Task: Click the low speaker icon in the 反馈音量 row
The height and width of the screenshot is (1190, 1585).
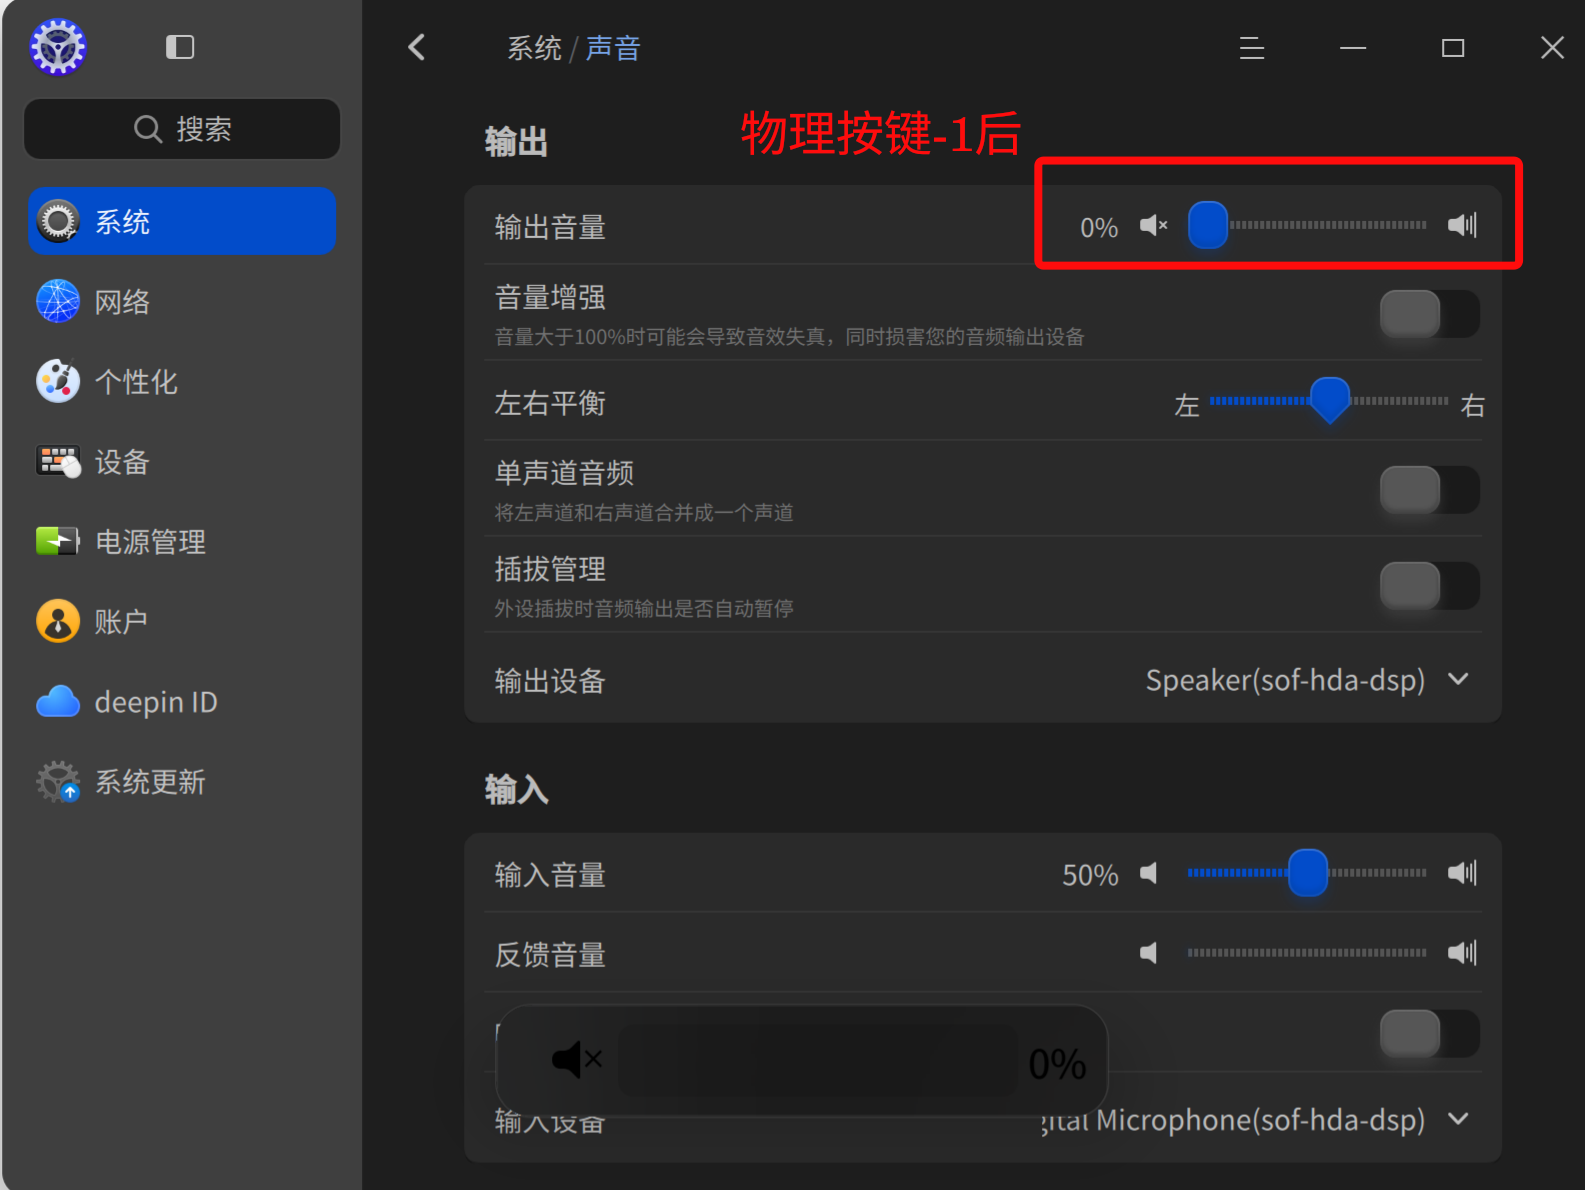Action: tap(1149, 953)
